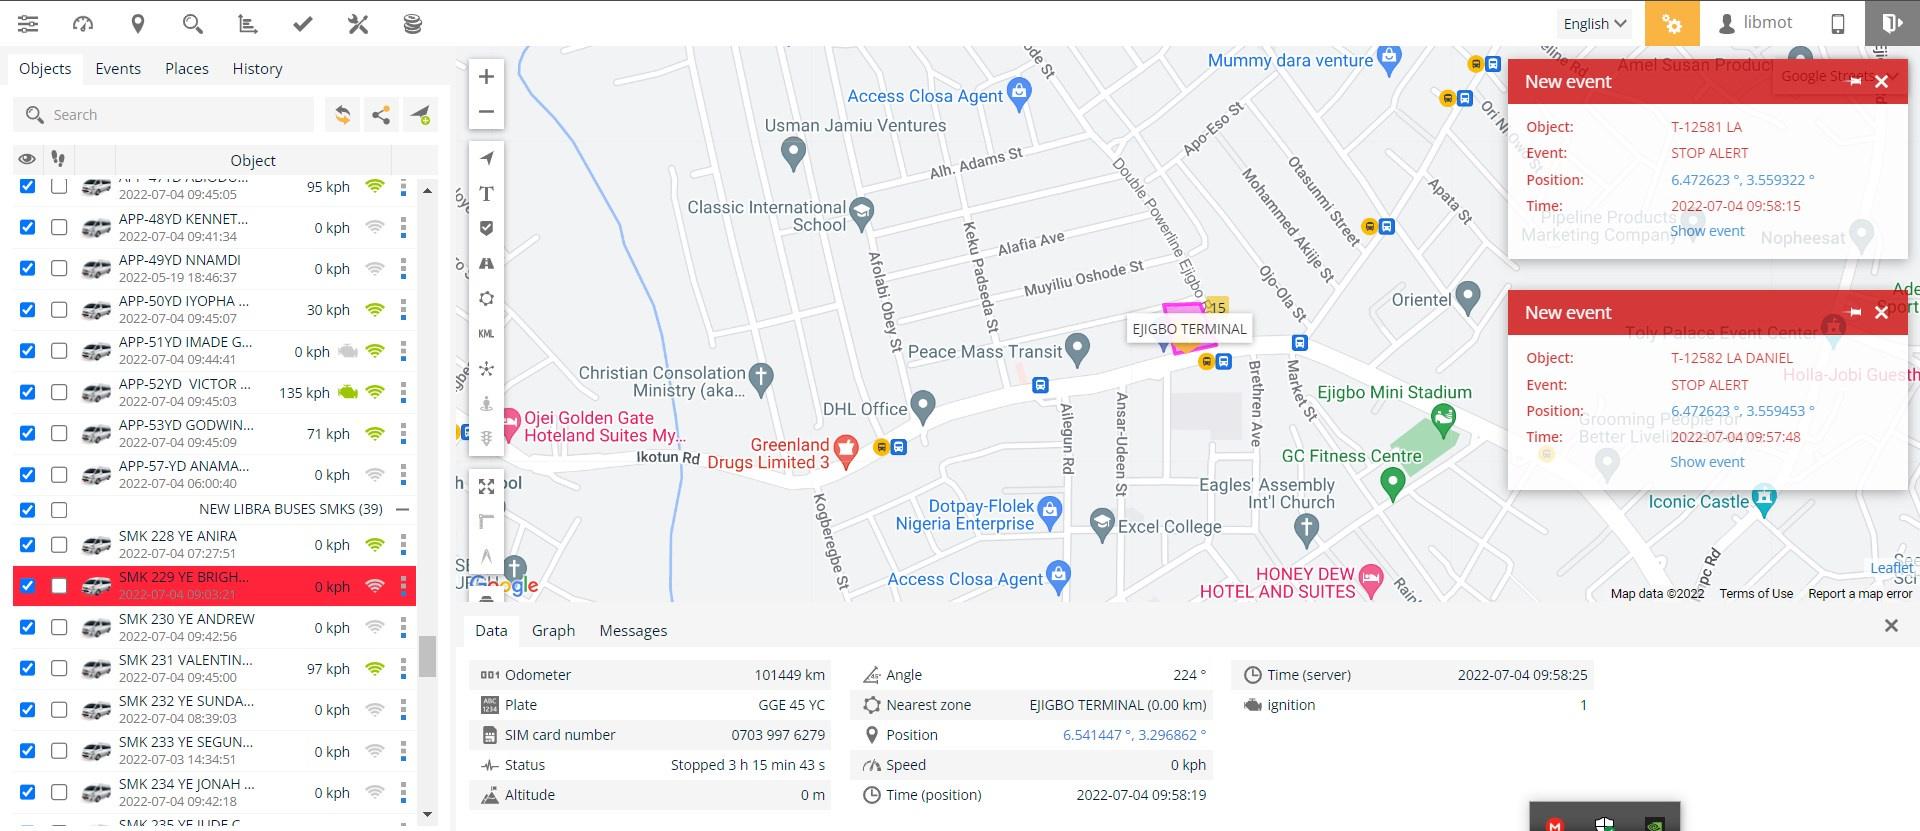Click the Terms of Use map link
Image resolution: width=1920 pixels, height=831 pixels.
[1756, 593]
